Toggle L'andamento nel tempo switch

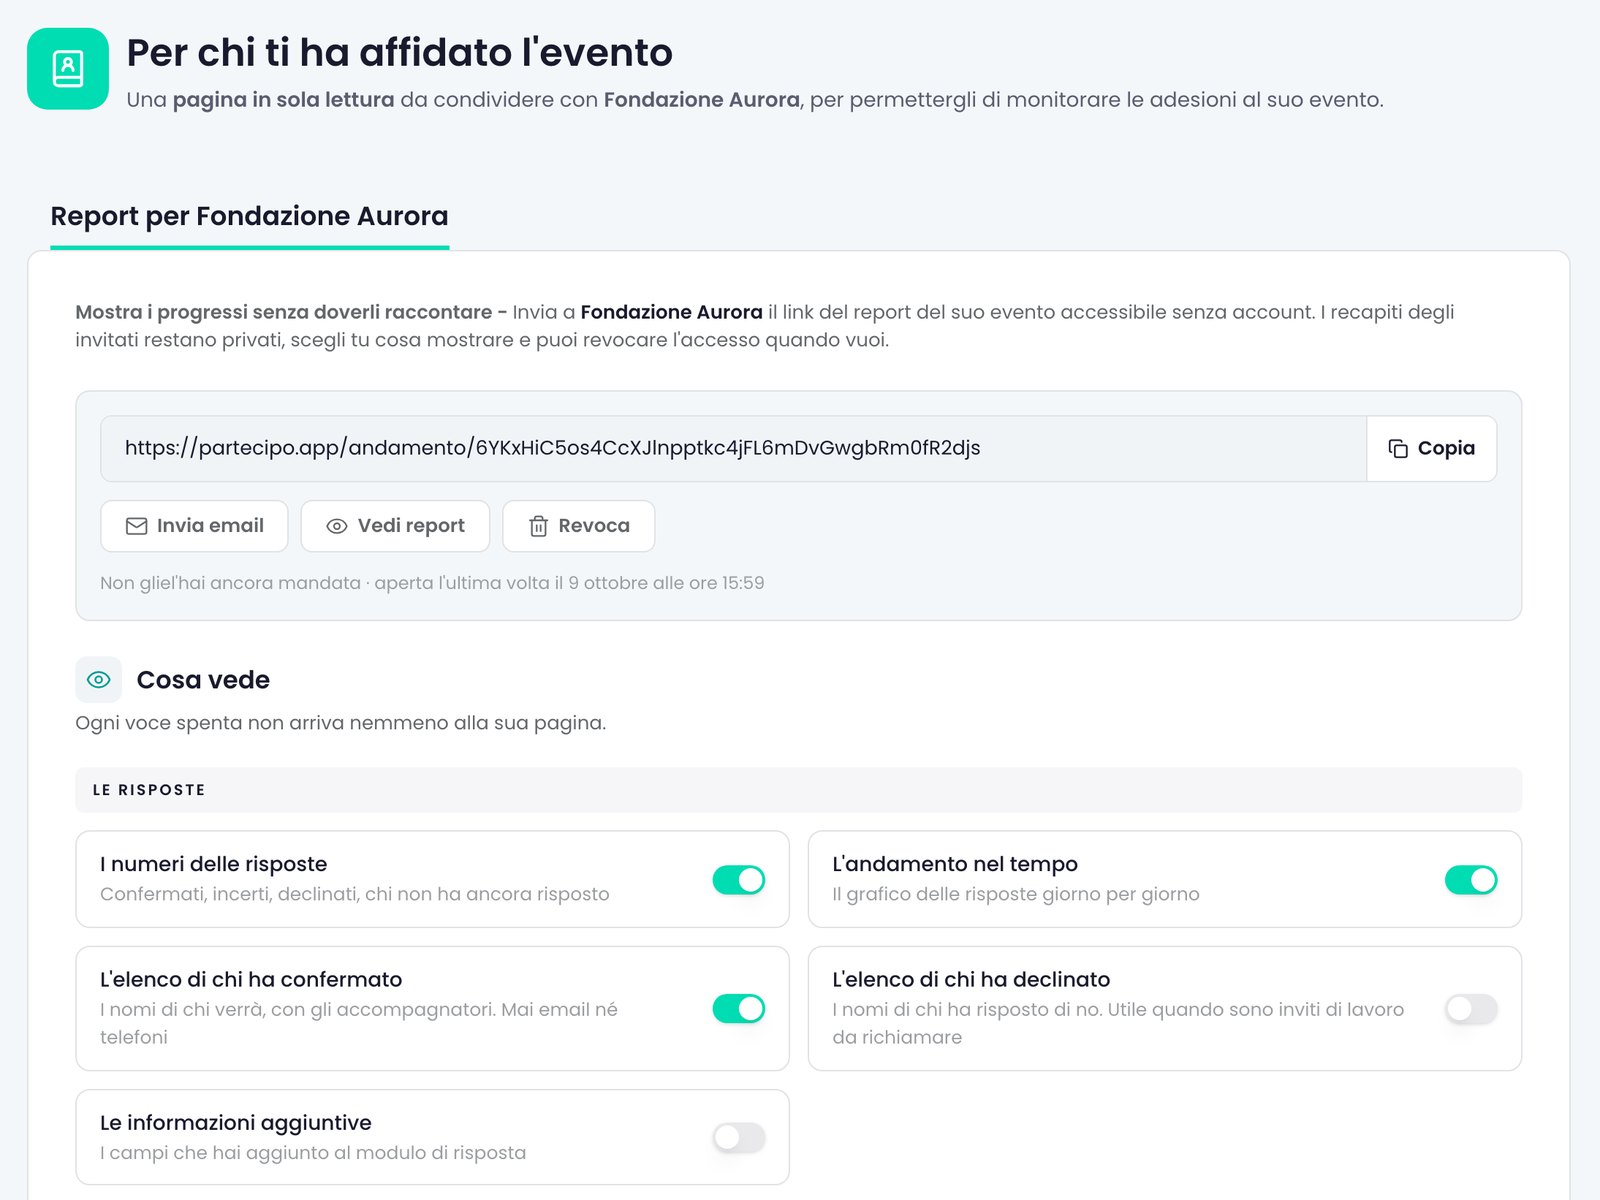point(1471,880)
